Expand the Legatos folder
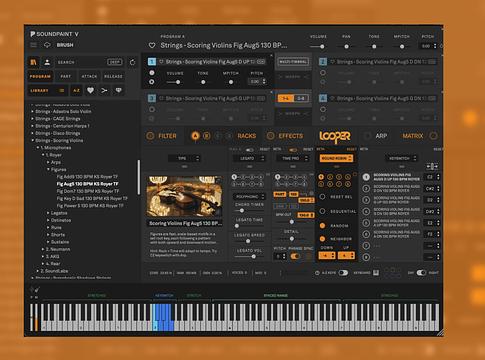 click(48, 213)
